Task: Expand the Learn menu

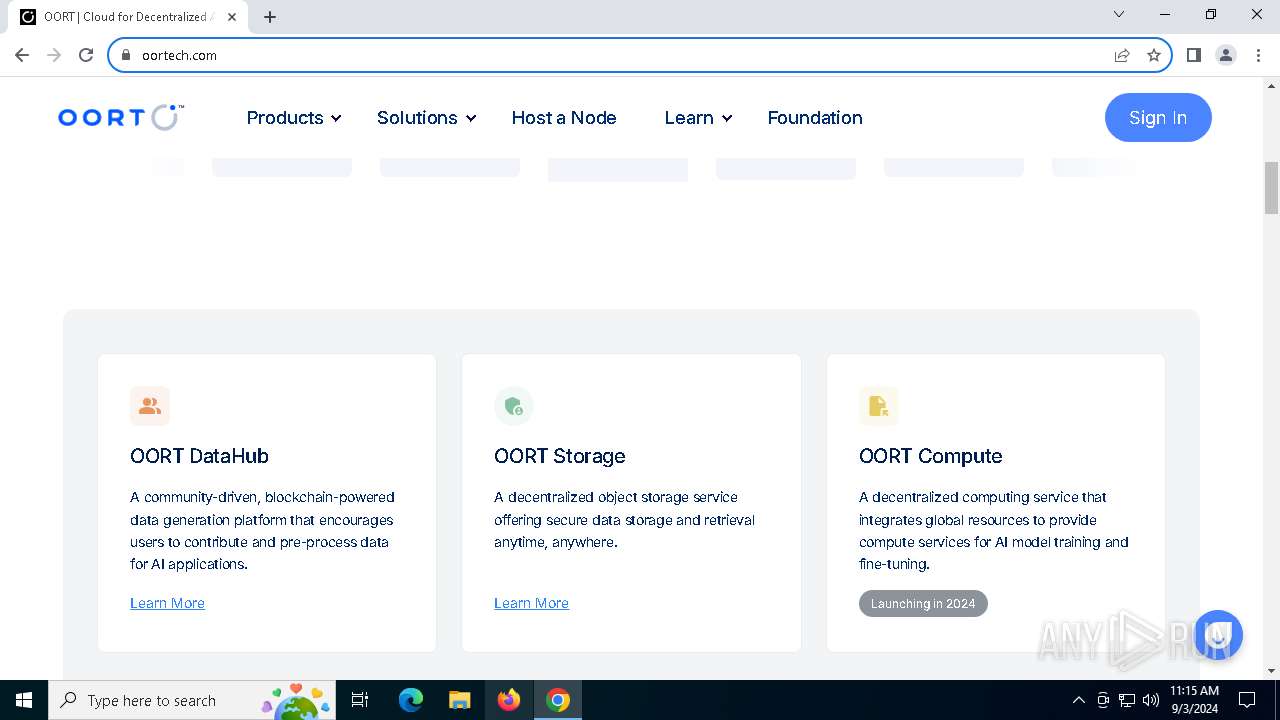Action: click(x=699, y=117)
